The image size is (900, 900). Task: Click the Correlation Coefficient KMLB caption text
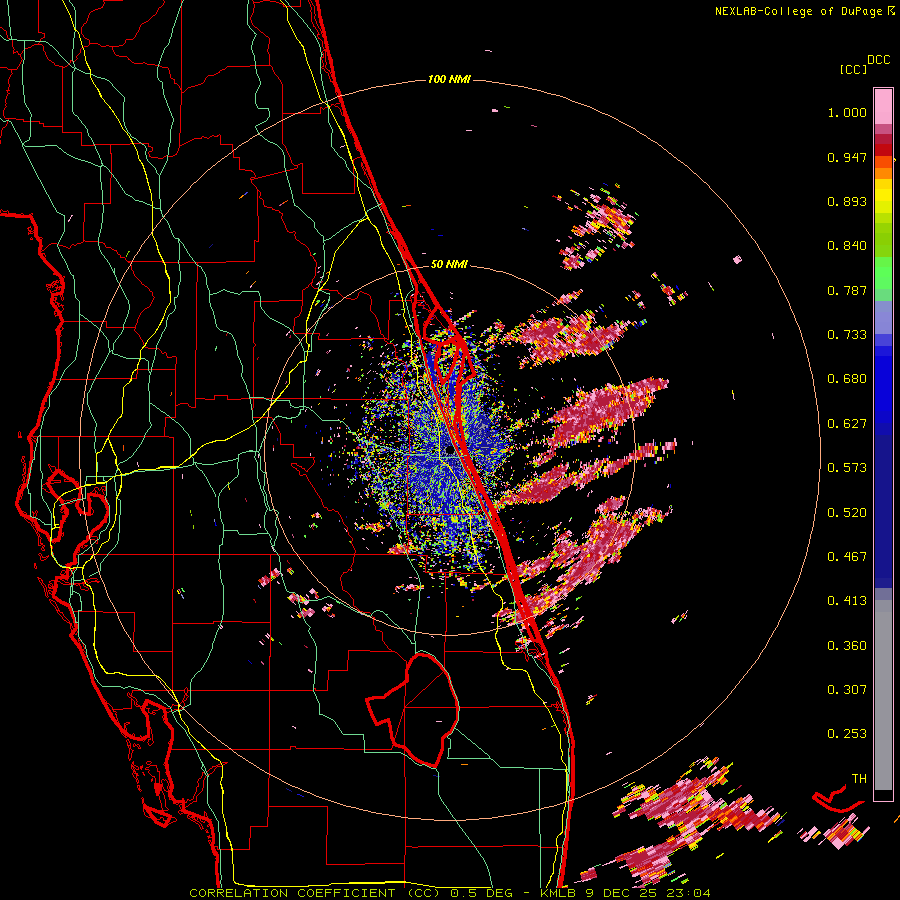(450, 893)
